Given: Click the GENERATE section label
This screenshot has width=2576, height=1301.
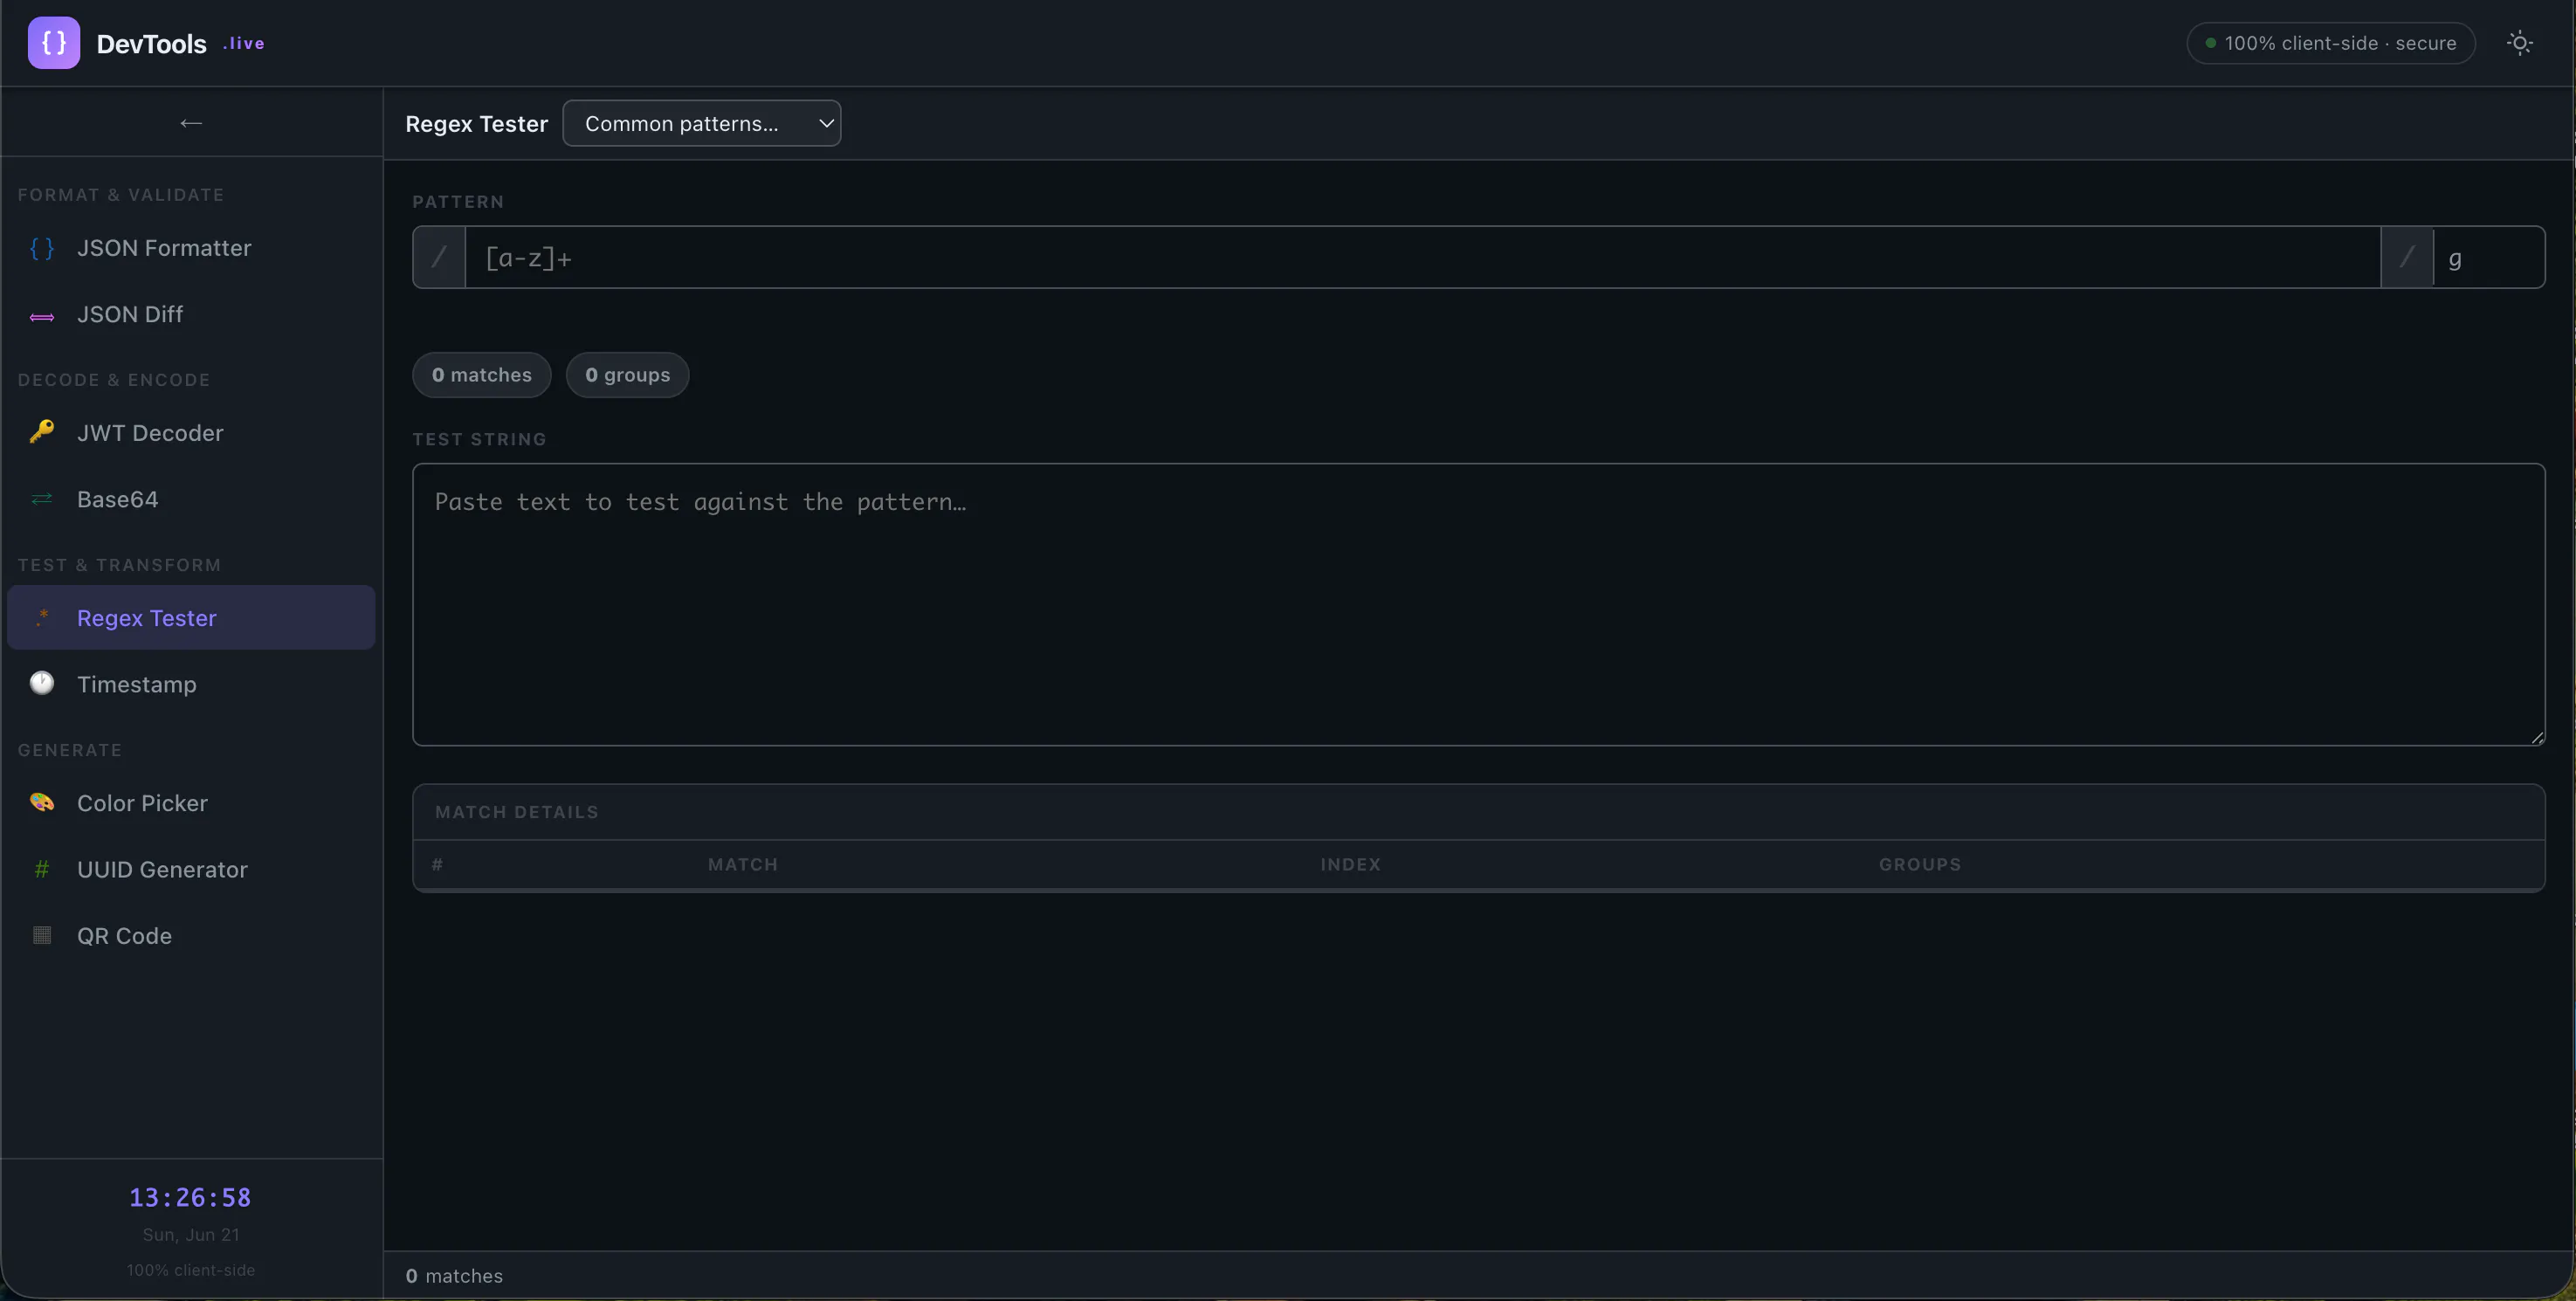Looking at the screenshot, I should (x=70, y=750).
